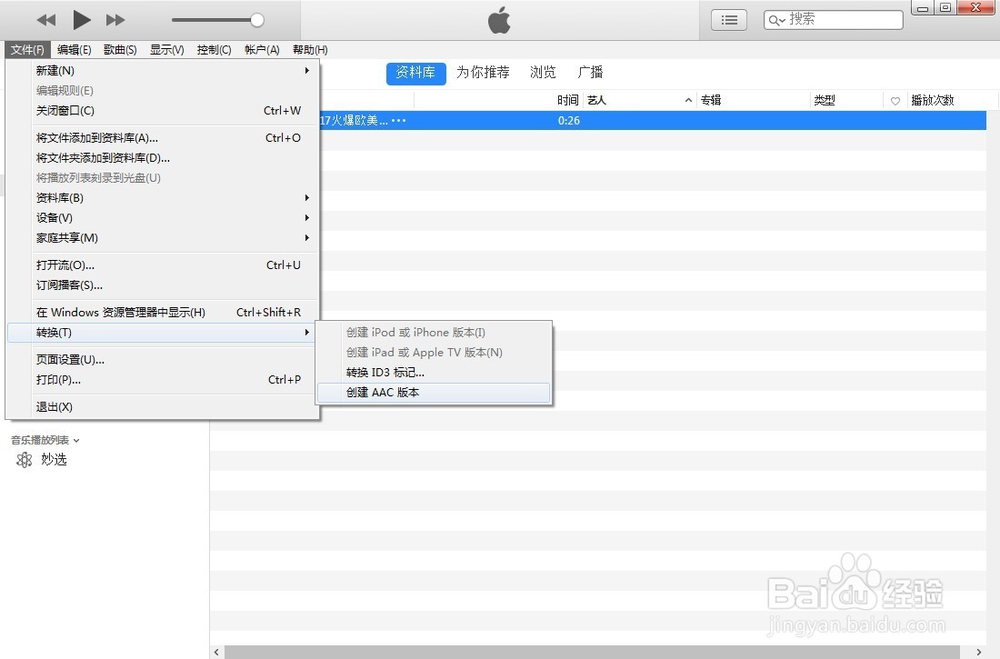This screenshot has width=1000, height=659.
Task: Switch to the 广播 tab
Action: (x=590, y=72)
